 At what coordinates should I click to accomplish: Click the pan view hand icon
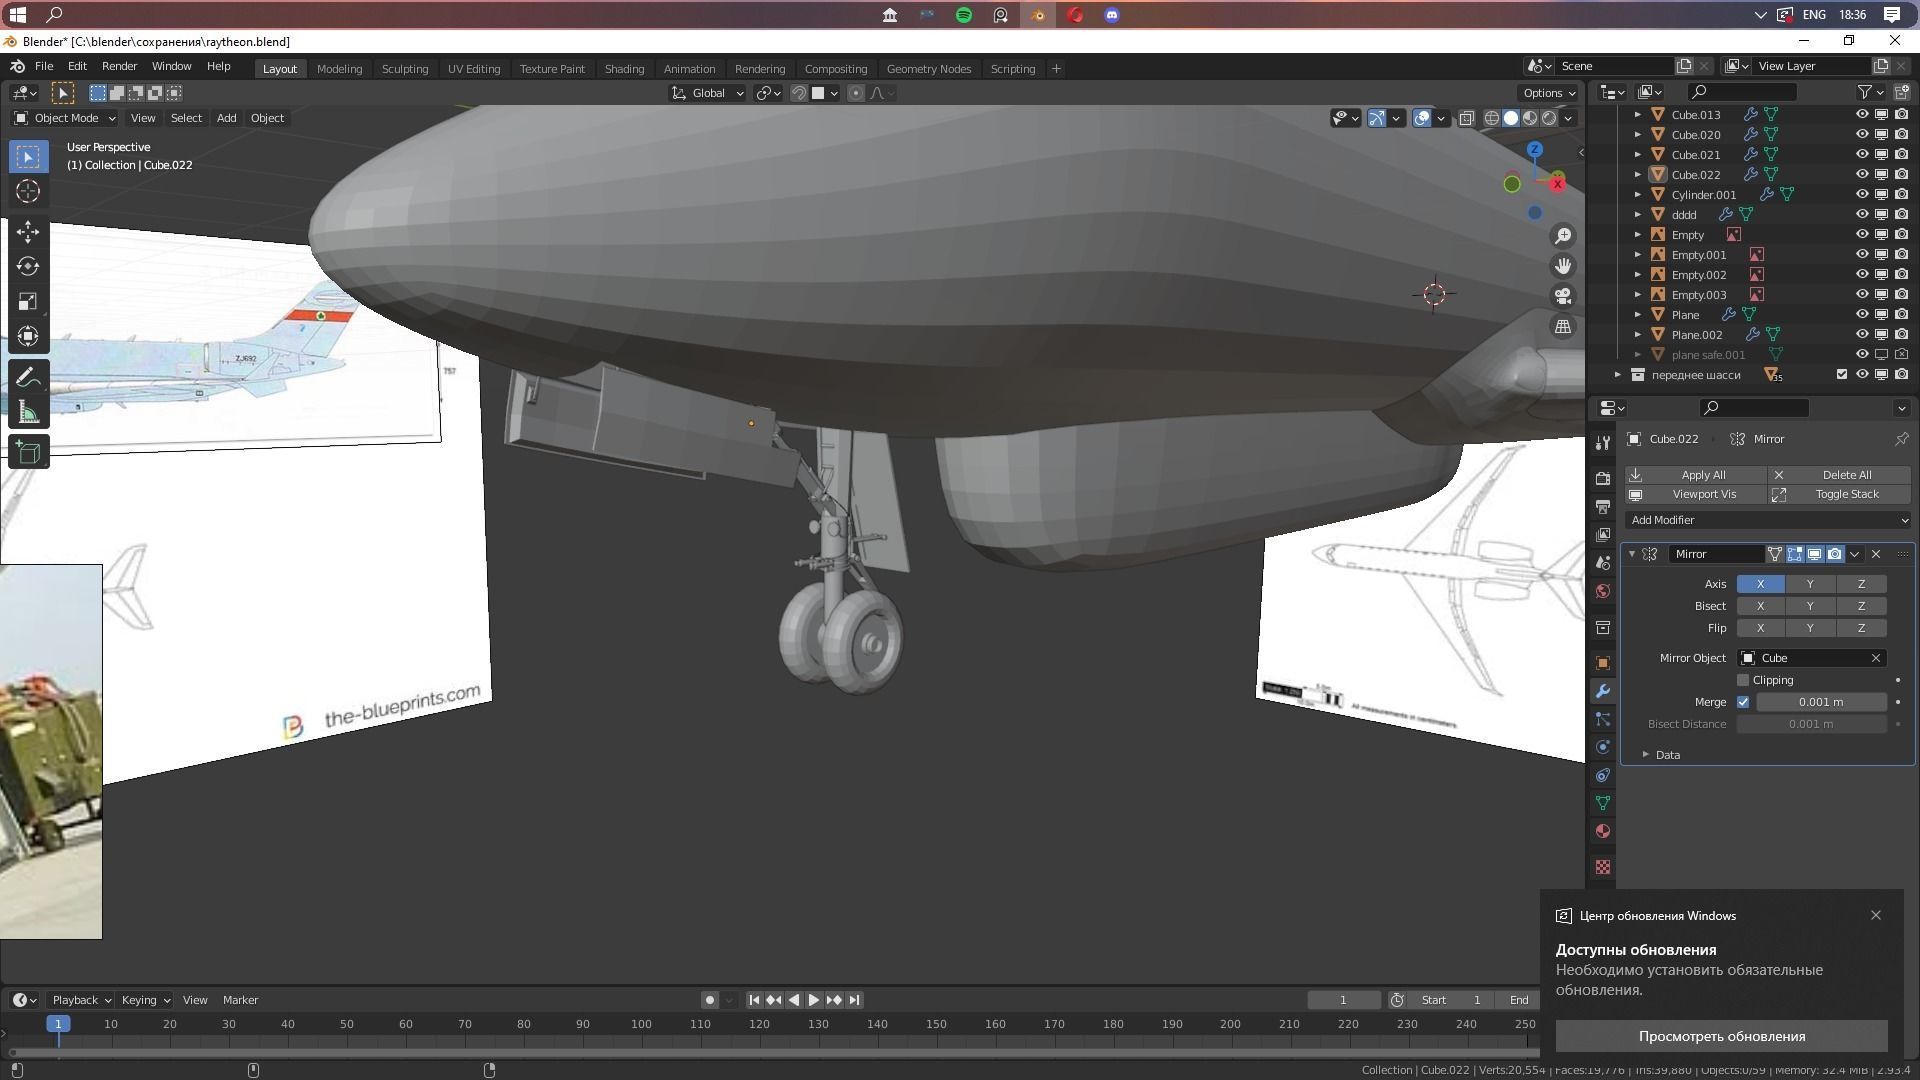tap(1563, 266)
